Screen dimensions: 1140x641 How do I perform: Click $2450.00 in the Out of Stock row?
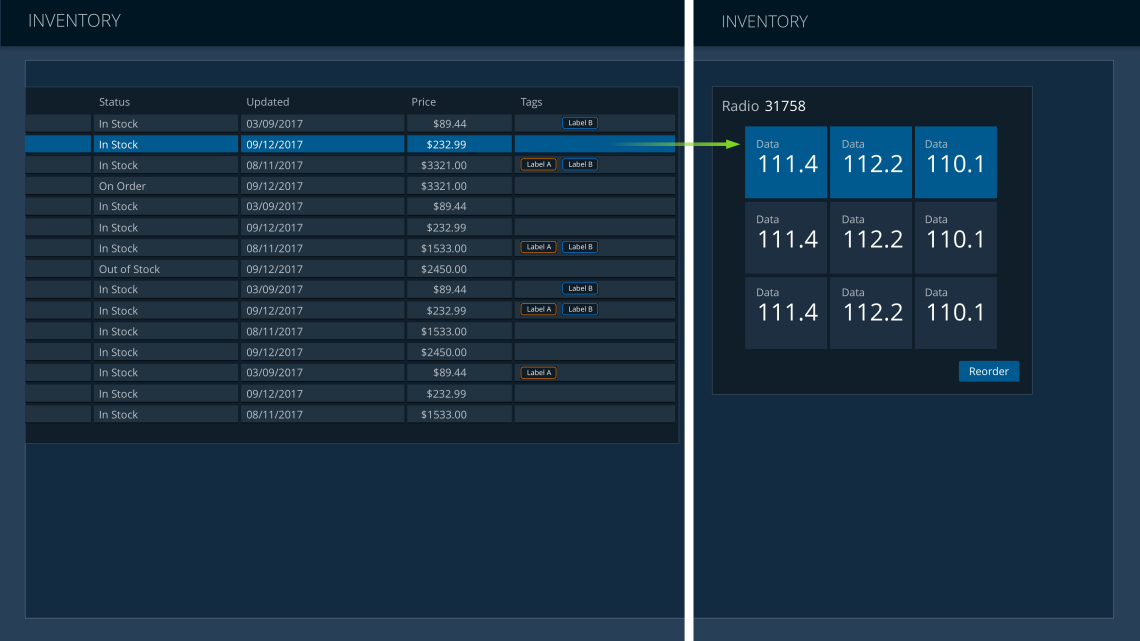[443, 269]
